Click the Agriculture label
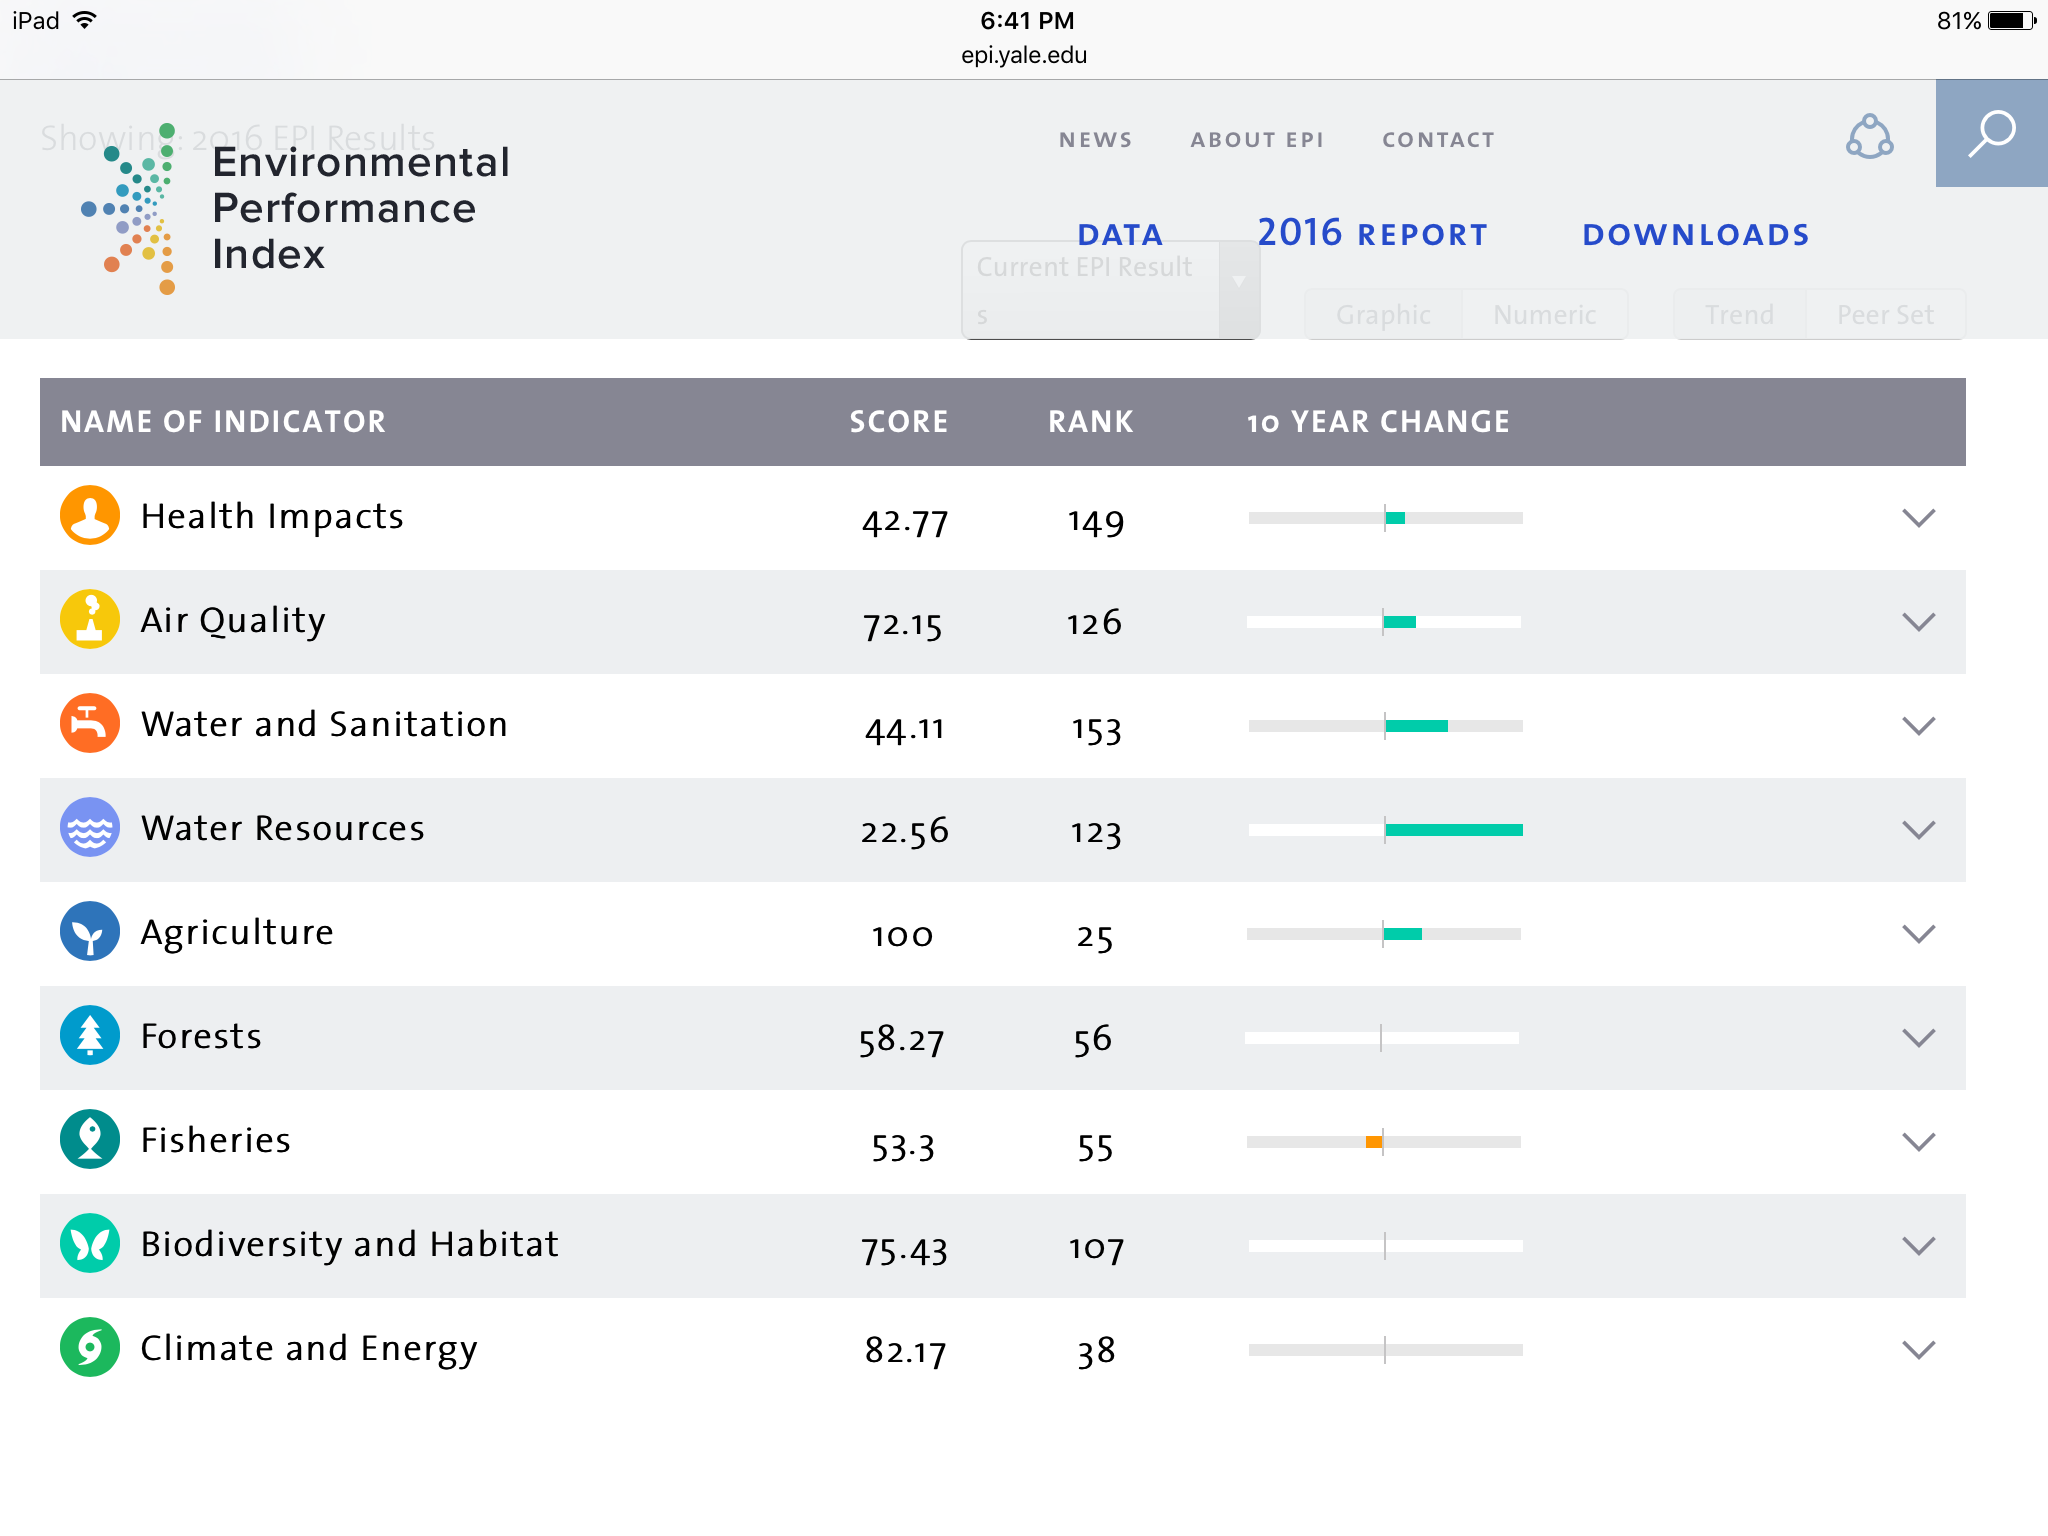This screenshot has height=1536, width=2048. click(x=237, y=932)
